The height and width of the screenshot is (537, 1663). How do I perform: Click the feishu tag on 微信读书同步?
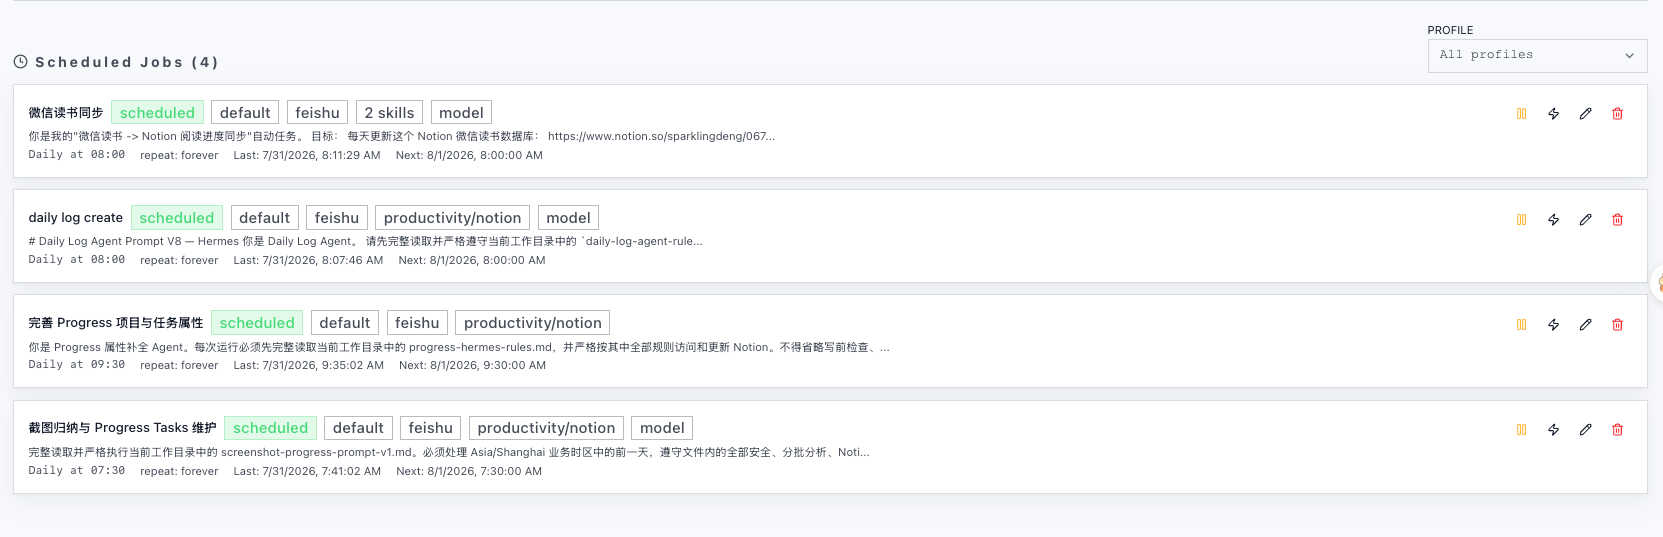pos(317,113)
